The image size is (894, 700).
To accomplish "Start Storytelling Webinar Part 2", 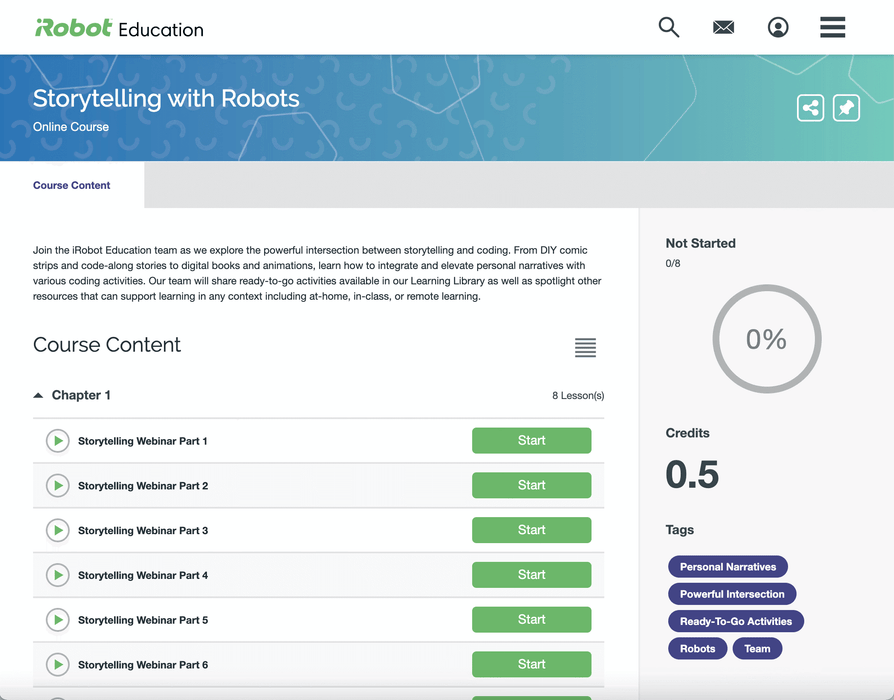I will (x=531, y=485).
